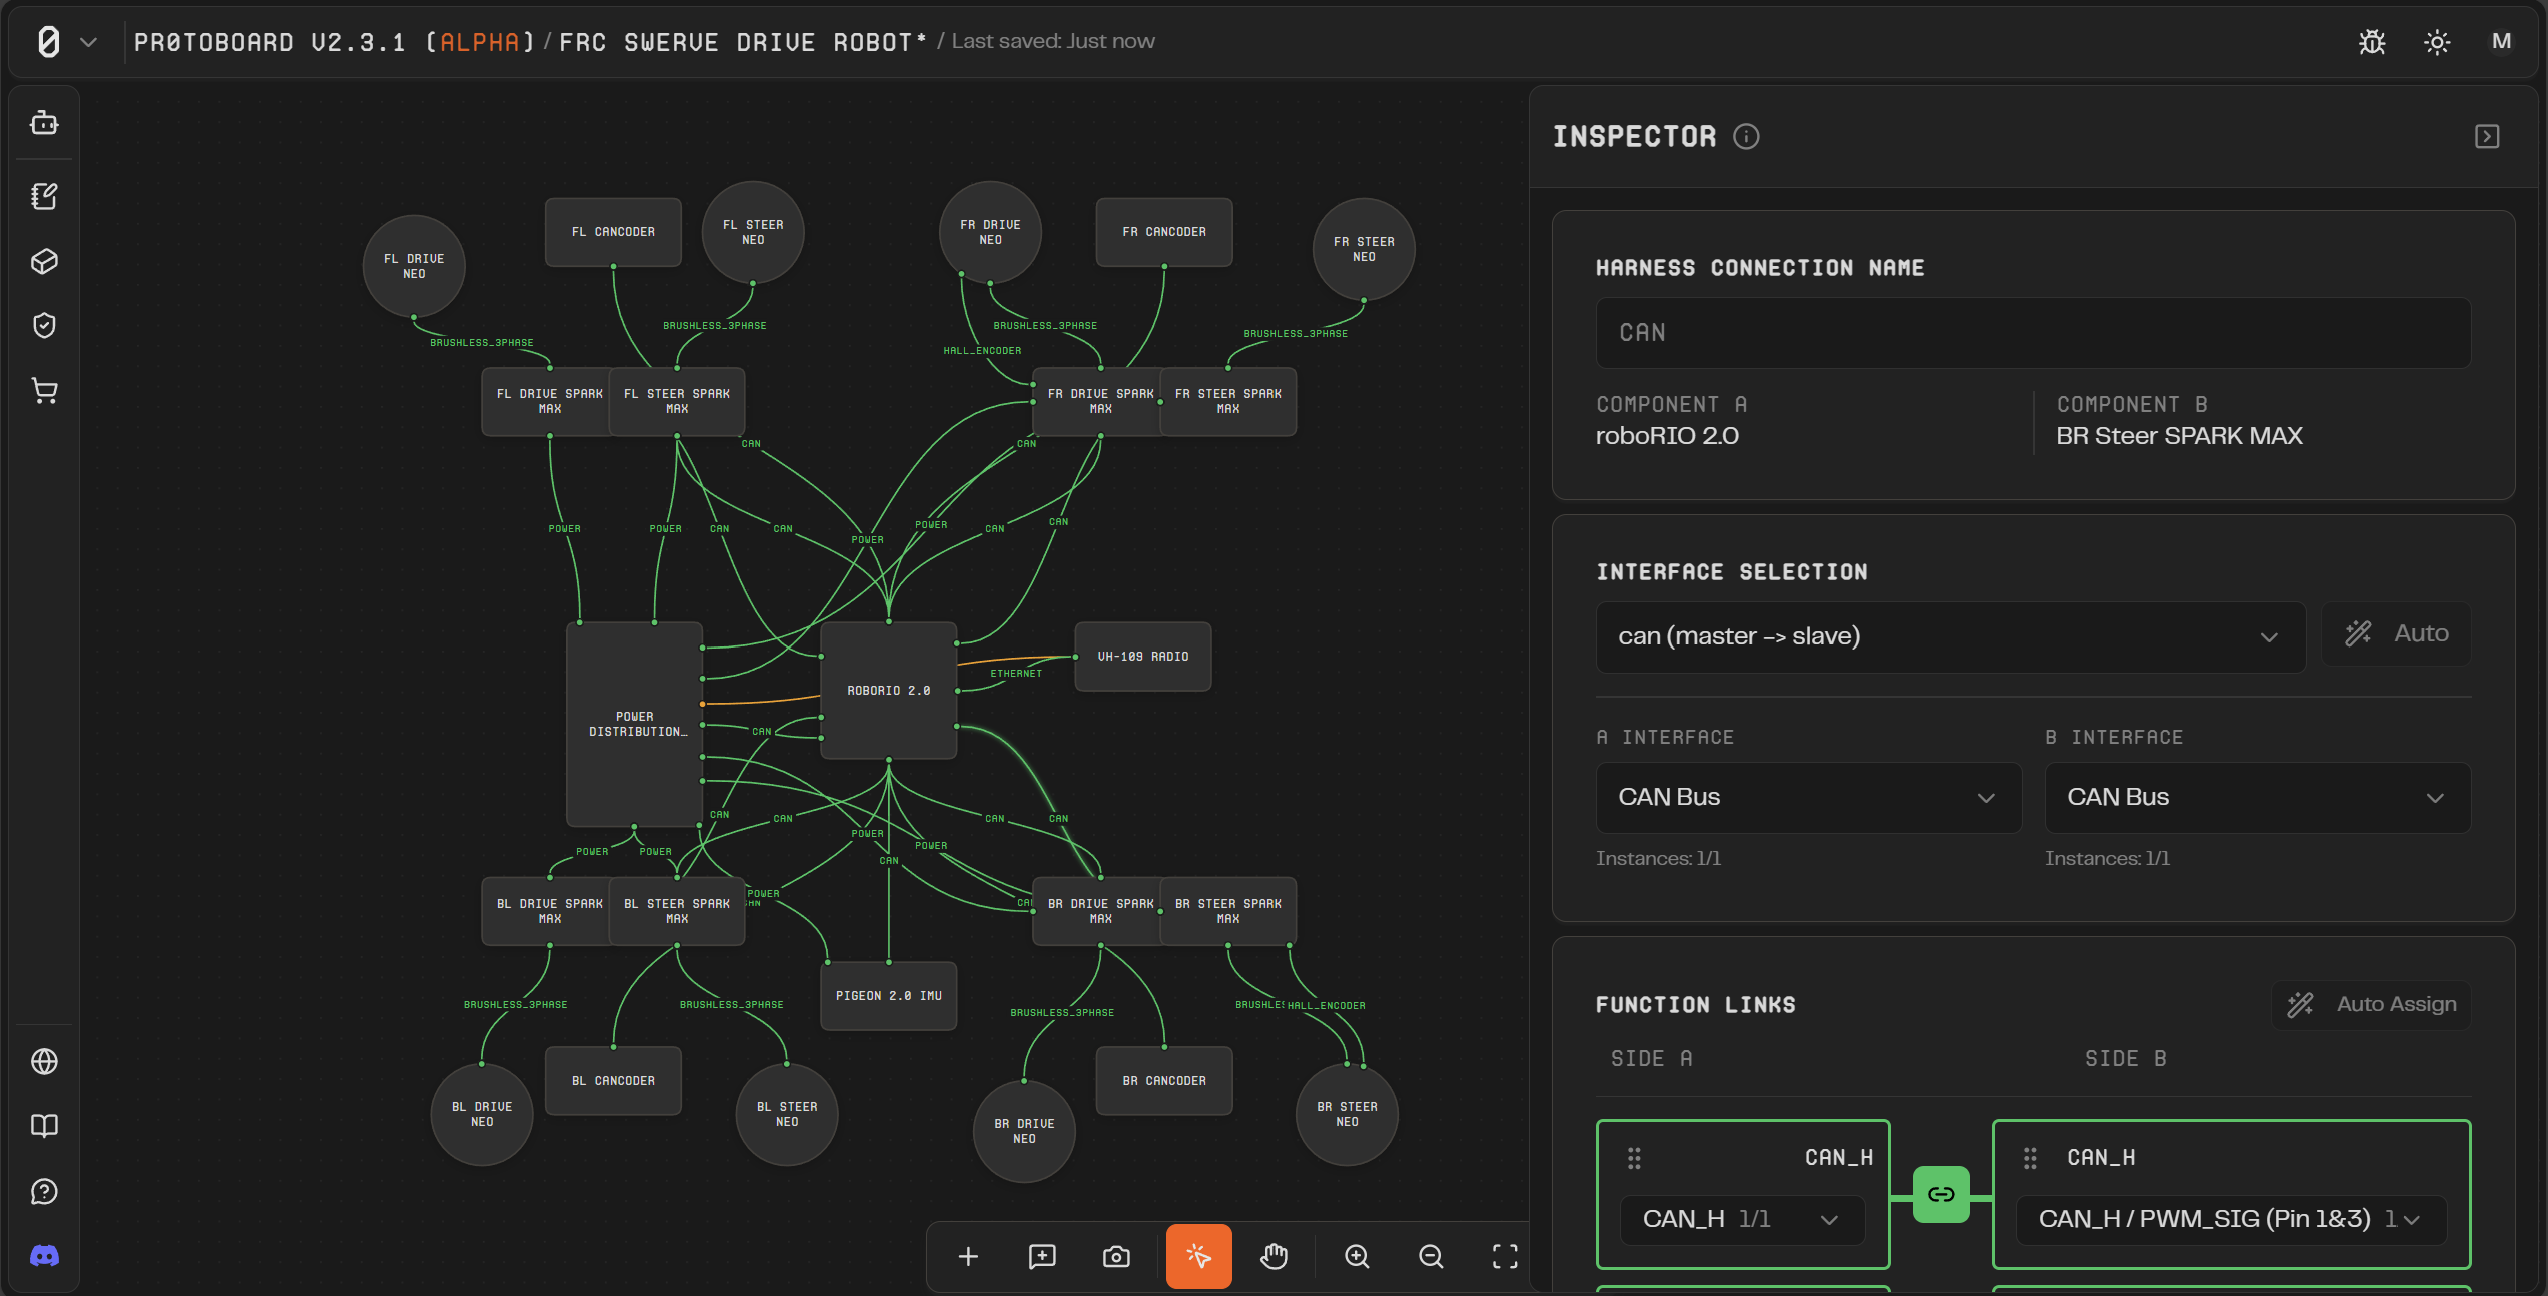Viewport: 2548px width, 1296px height.
Task: Select the roboRIO 2.0 node on canvas
Action: click(888, 690)
